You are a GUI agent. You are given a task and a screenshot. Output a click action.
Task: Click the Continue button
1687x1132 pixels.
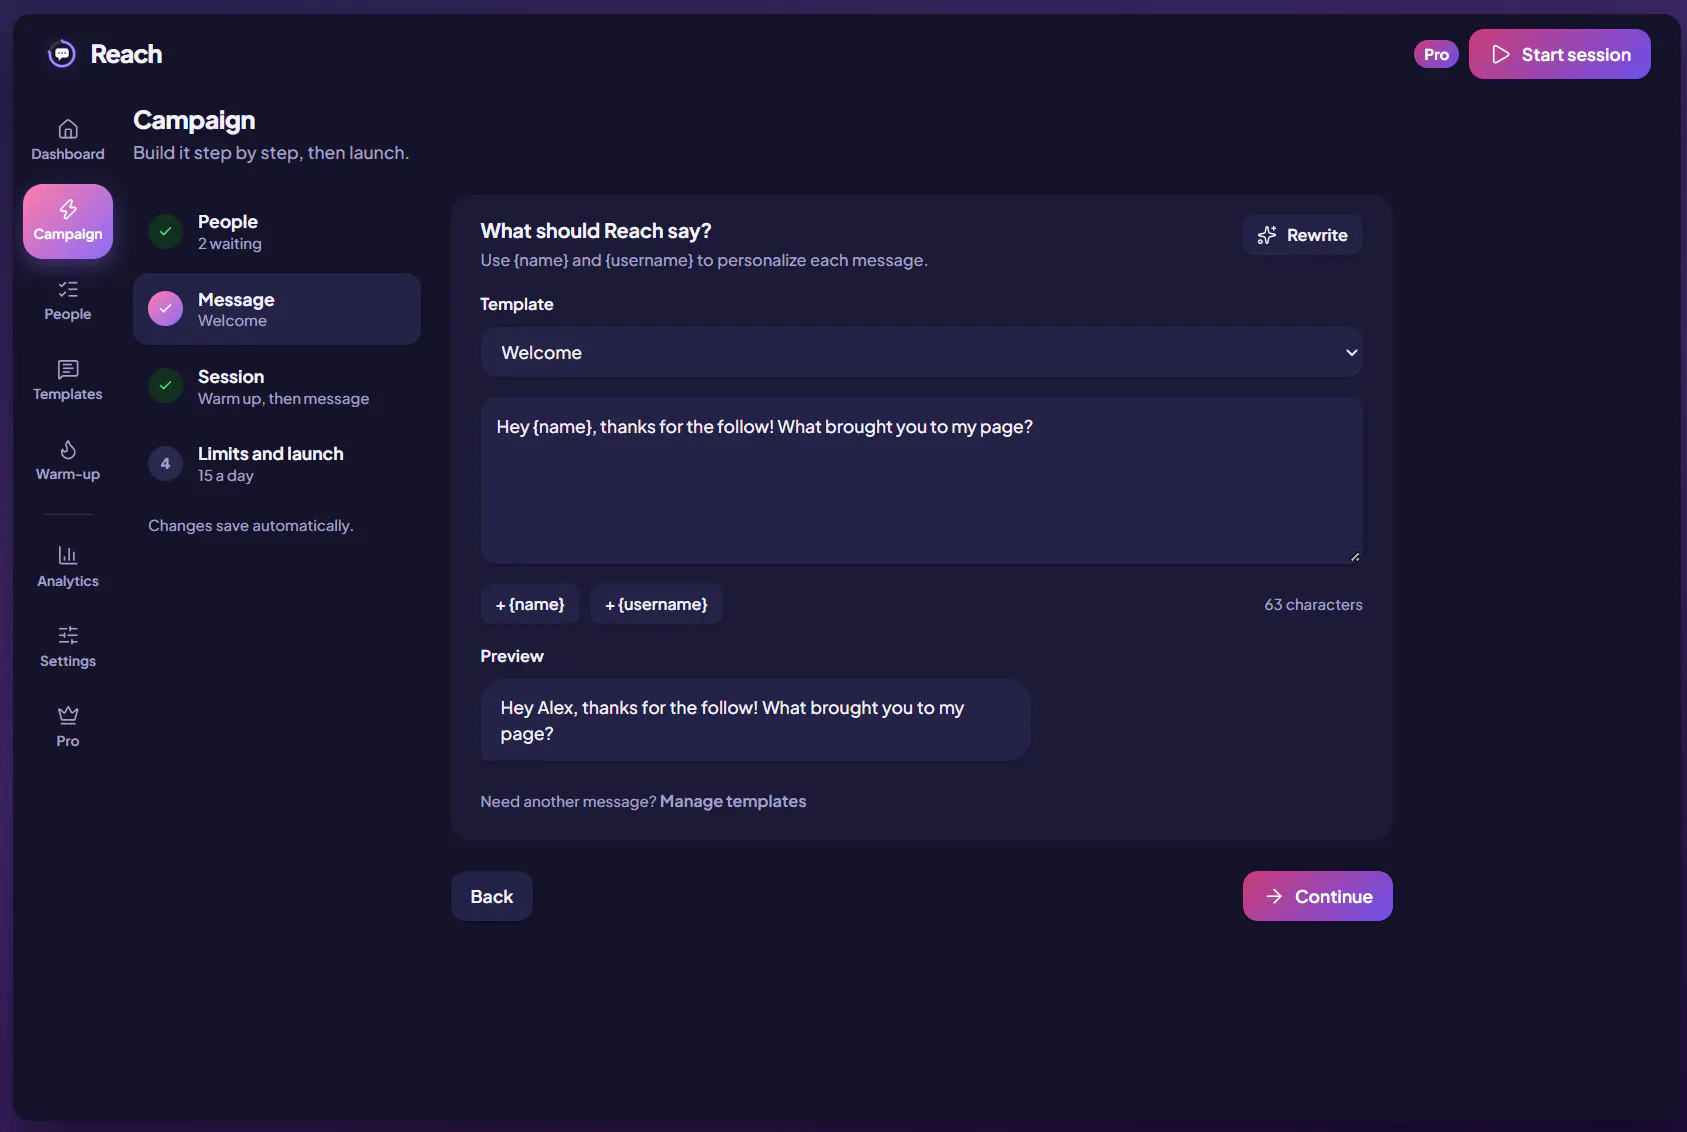tap(1317, 896)
